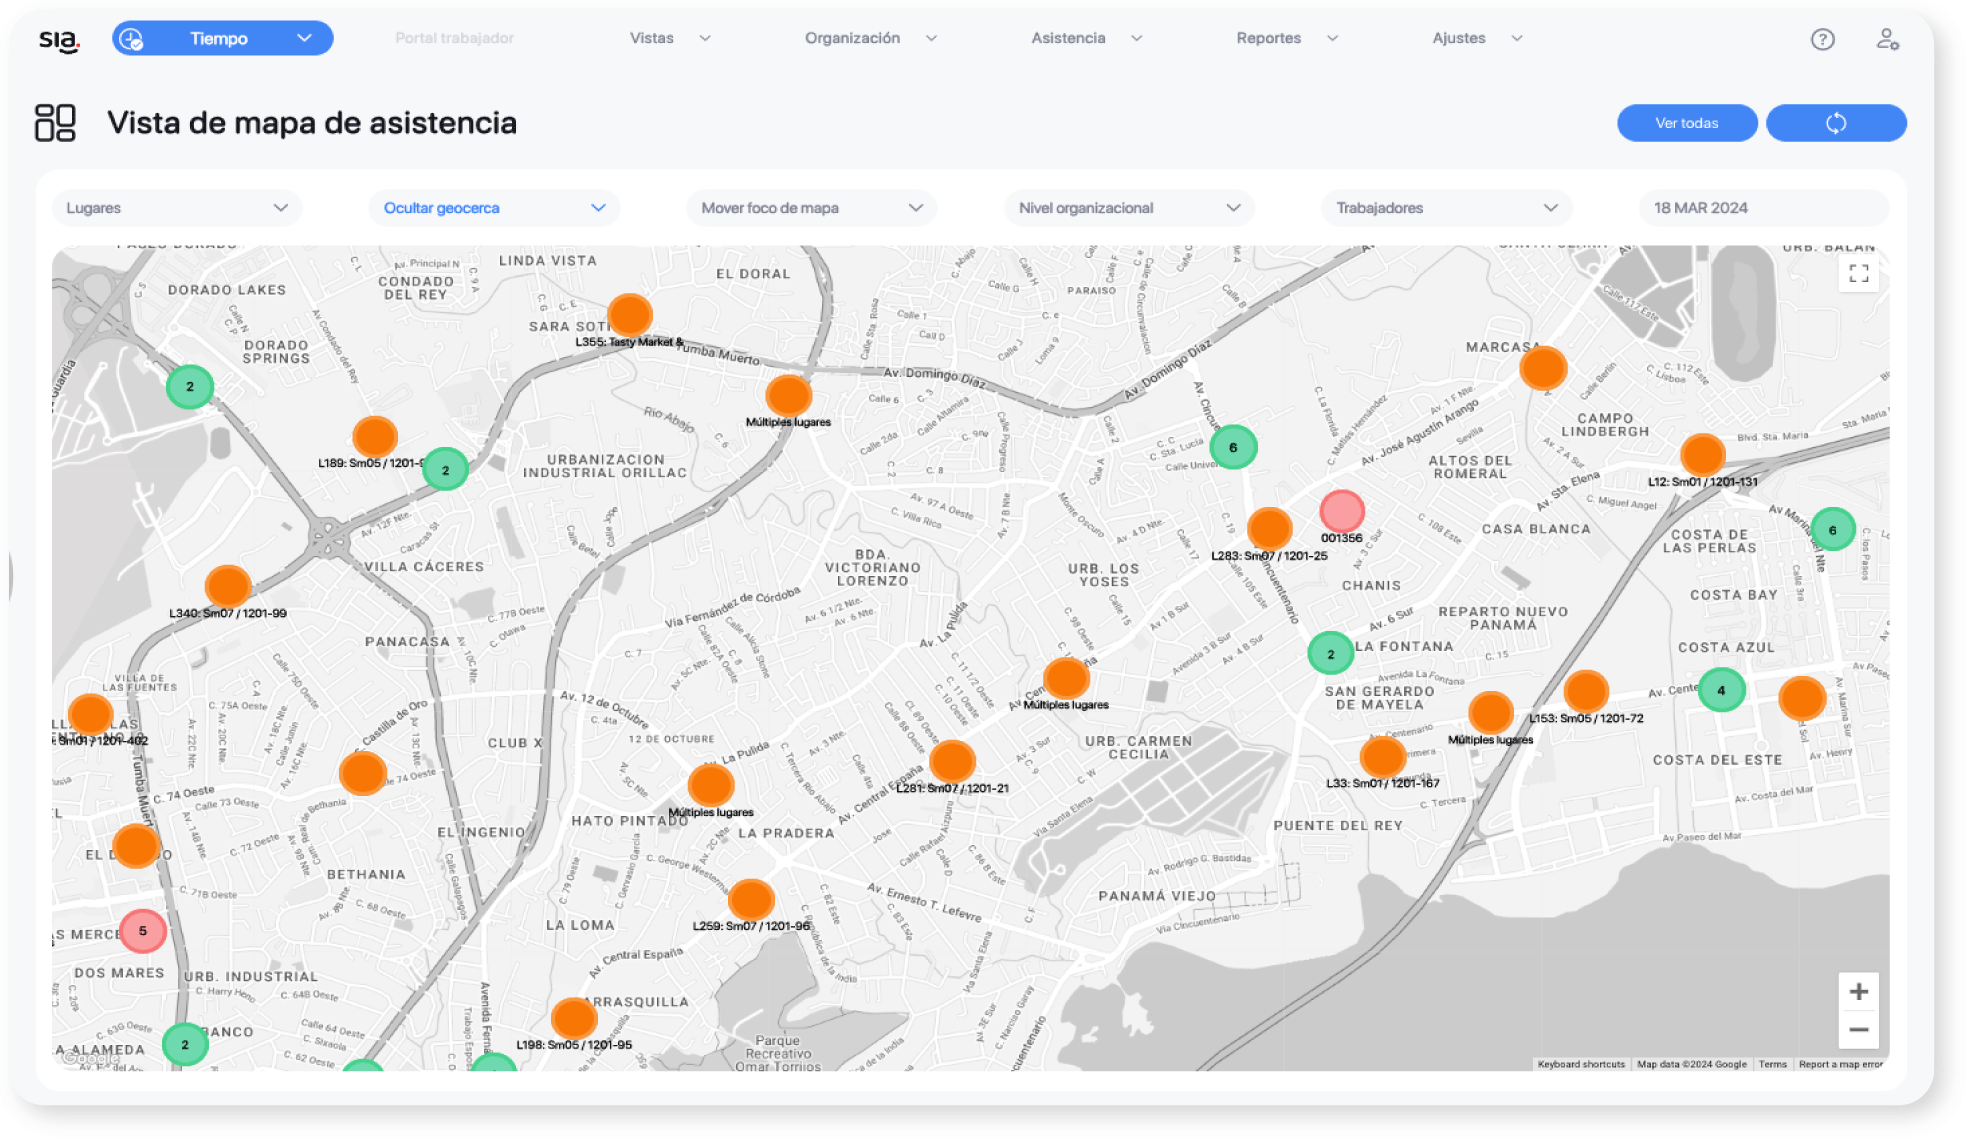Viewport: 1978px width, 1145px height.
Task: Open the Google Terms link
Action: click(1772, 1064)
